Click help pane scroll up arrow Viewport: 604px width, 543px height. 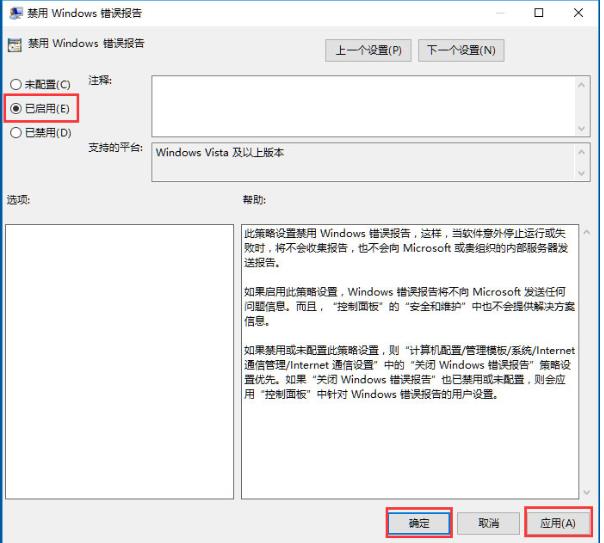point(587,232)
